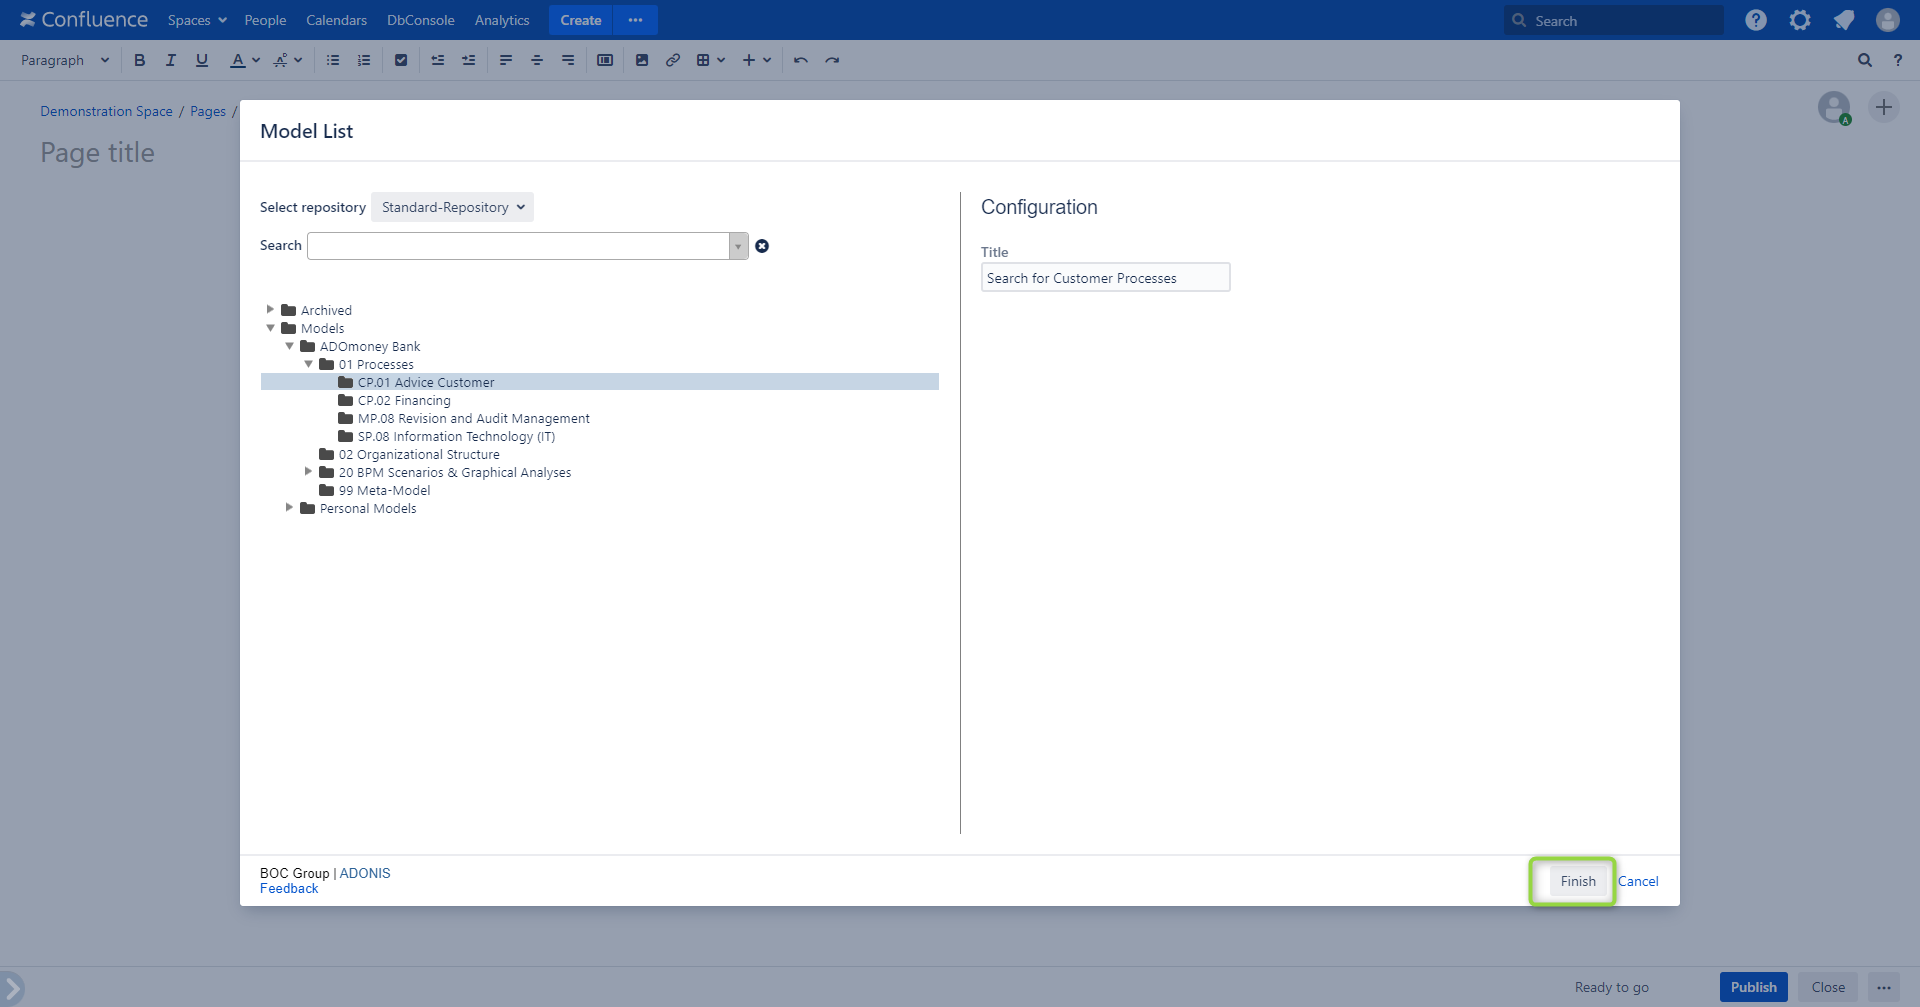Open the Help icon in header

coord(1756,20)
